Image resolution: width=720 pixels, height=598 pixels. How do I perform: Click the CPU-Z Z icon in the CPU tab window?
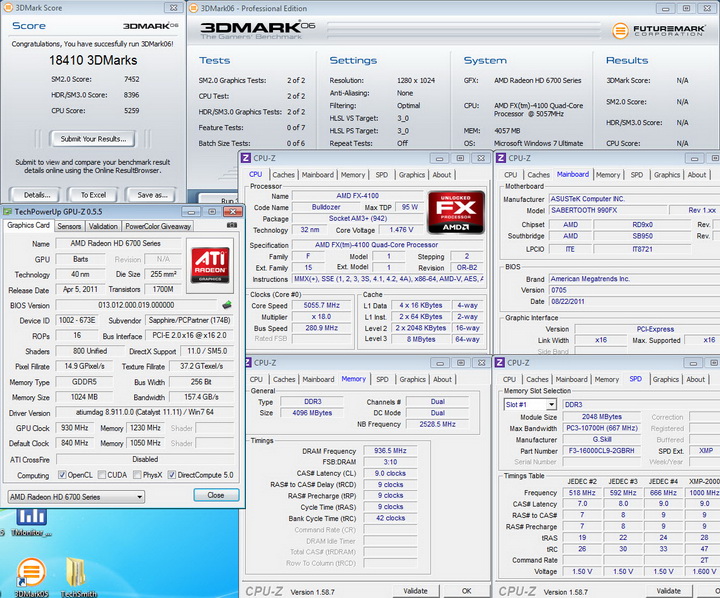[x=246, y=158]
